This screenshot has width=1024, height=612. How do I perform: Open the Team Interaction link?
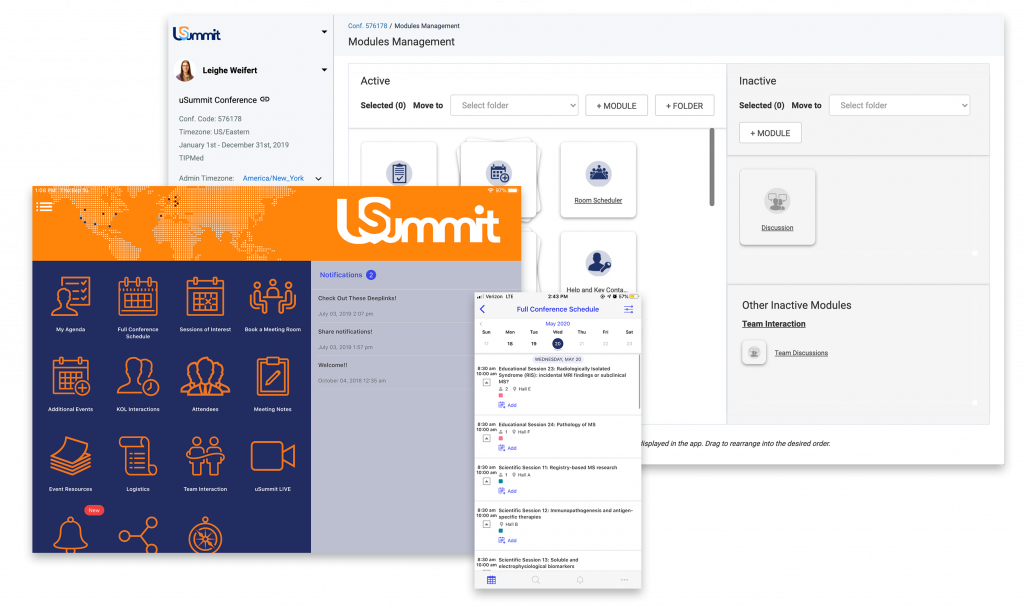pyautogui.click(x=773, y=324)
